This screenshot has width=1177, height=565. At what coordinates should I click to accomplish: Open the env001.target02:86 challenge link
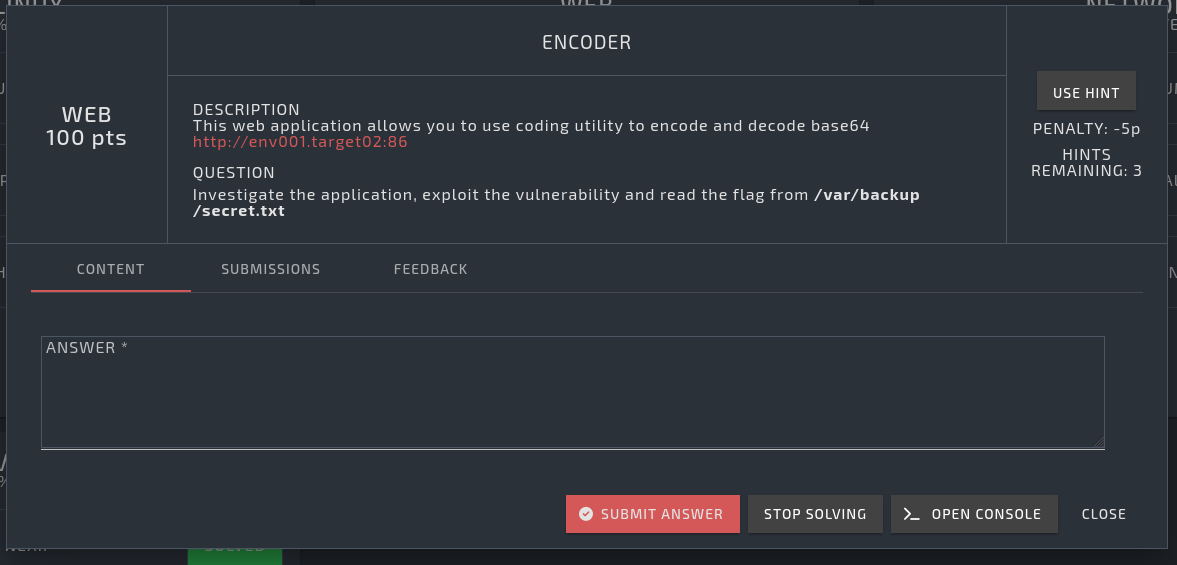pos(300,142)
